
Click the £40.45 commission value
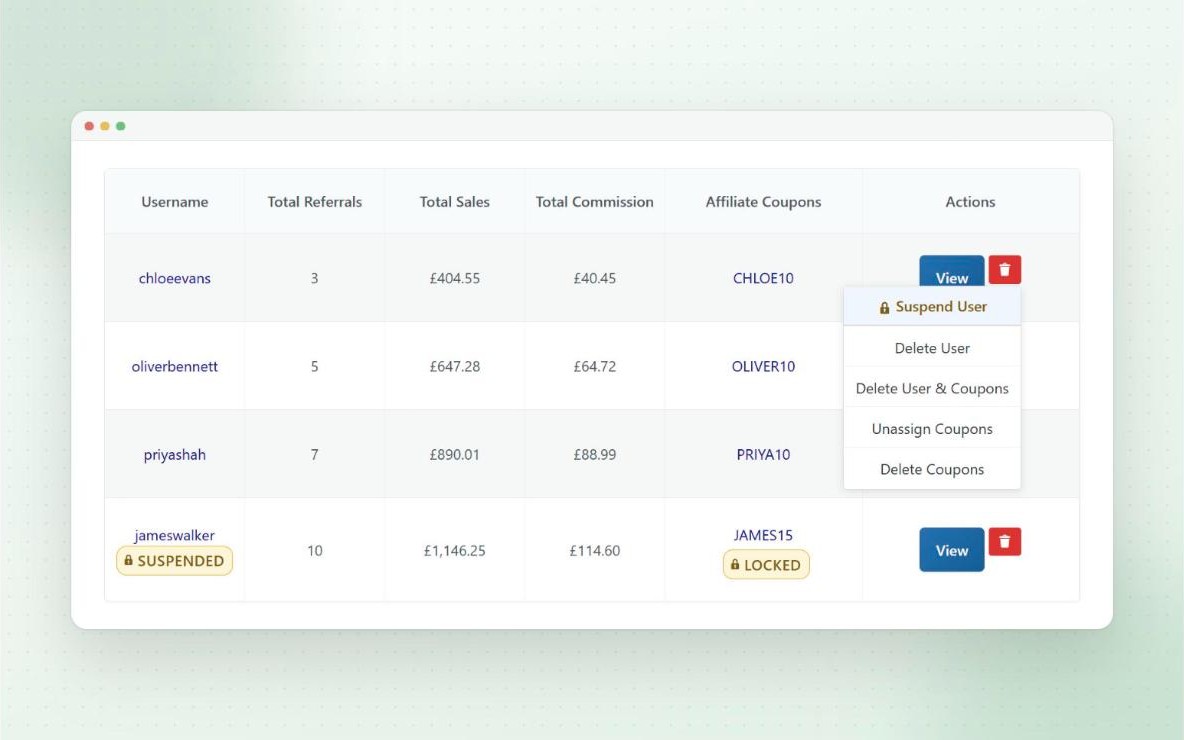tap(594, 278)
